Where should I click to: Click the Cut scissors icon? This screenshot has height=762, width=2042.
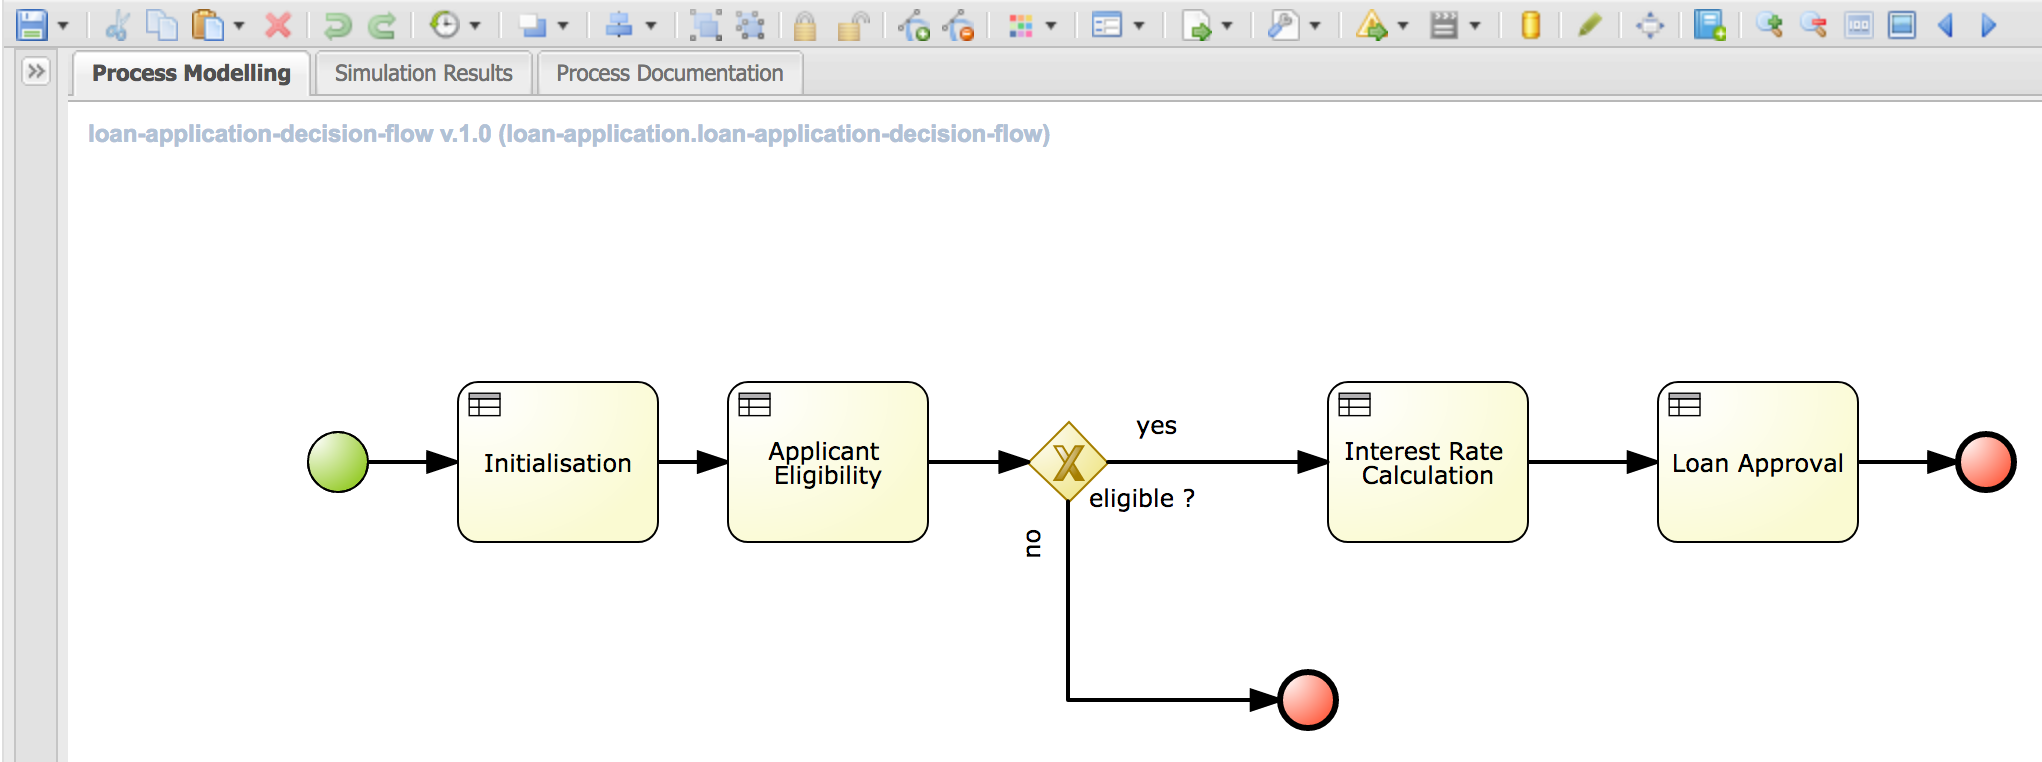pos(117,25)
